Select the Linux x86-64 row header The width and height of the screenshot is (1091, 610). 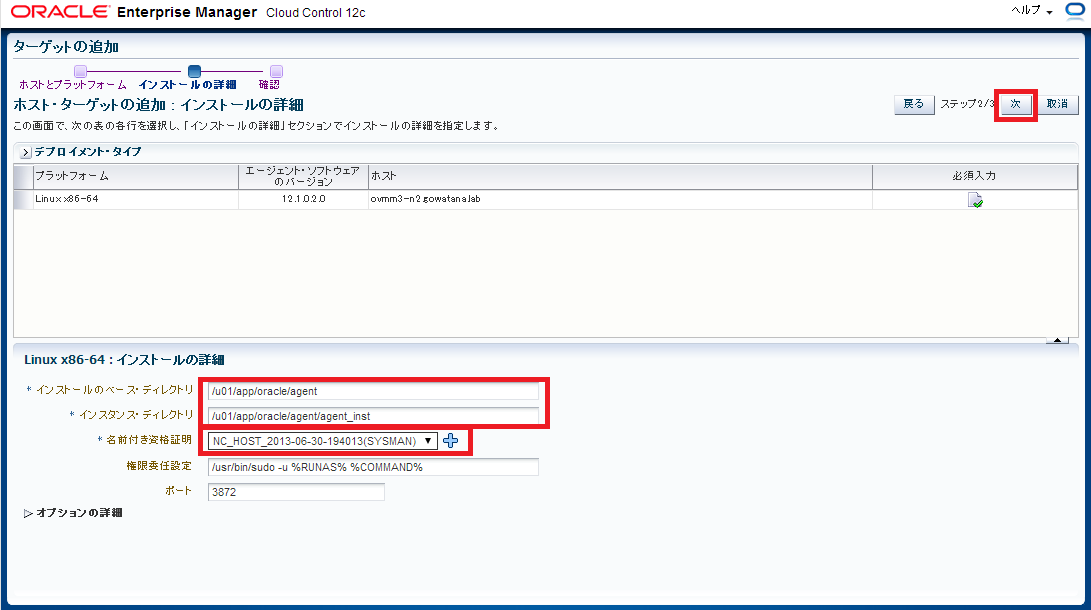point(23,199)
